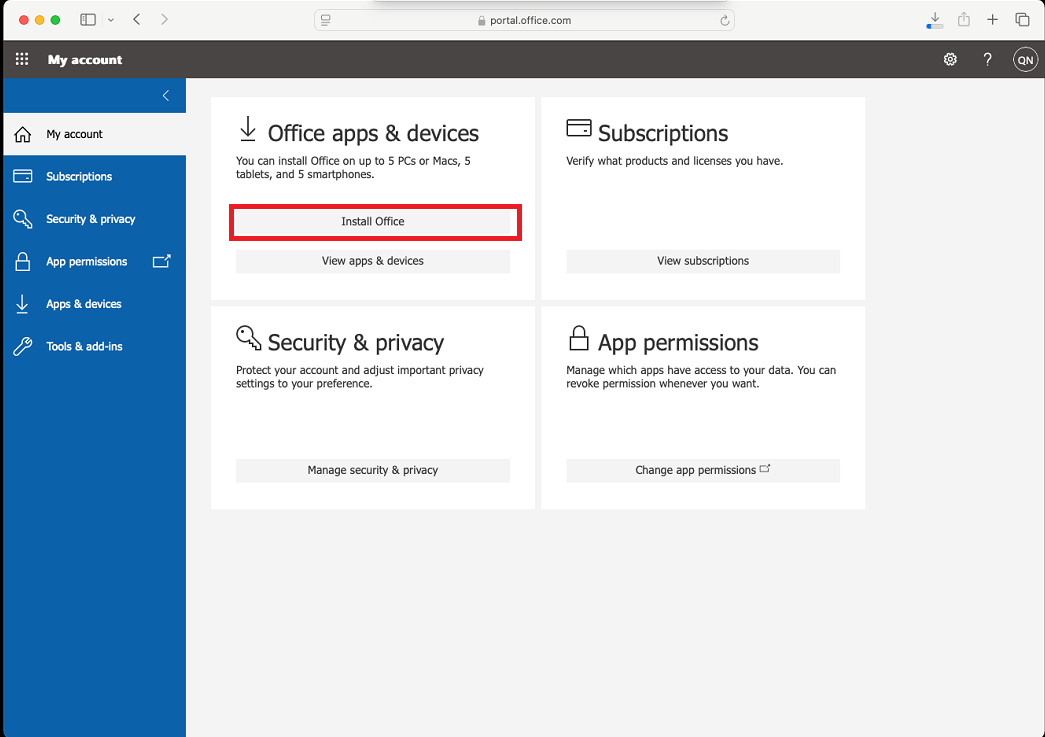Image resolution: width=1045 pixels, height=737 pixels.
Task: Click the help question mark icon
Action: (x=987, y=60)
